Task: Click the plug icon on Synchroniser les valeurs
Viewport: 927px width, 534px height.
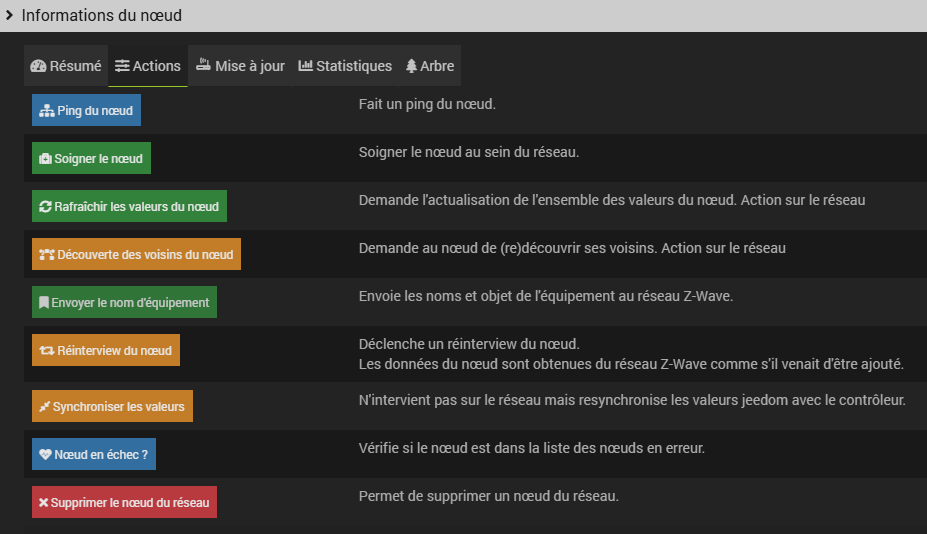Action: [45, 407]
